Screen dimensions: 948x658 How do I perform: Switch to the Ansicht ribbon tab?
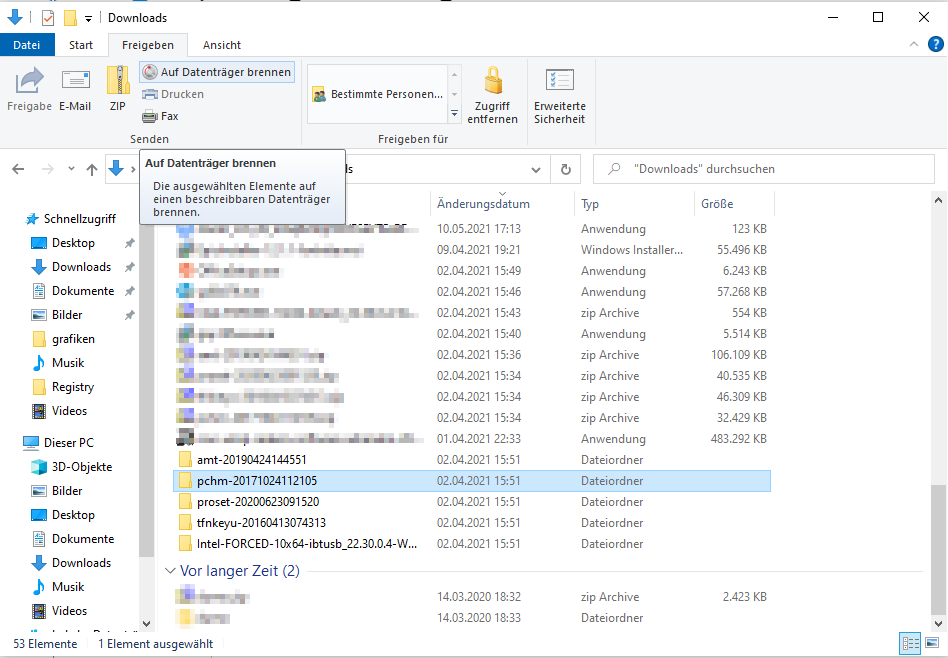tap(221, 45)
